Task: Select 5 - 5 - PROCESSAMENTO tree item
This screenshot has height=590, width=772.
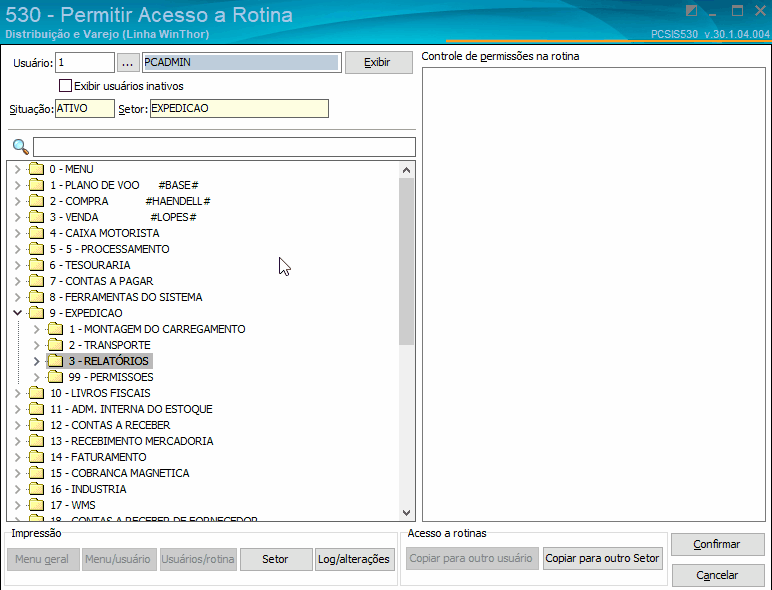Action: click(x=109, y=249)
